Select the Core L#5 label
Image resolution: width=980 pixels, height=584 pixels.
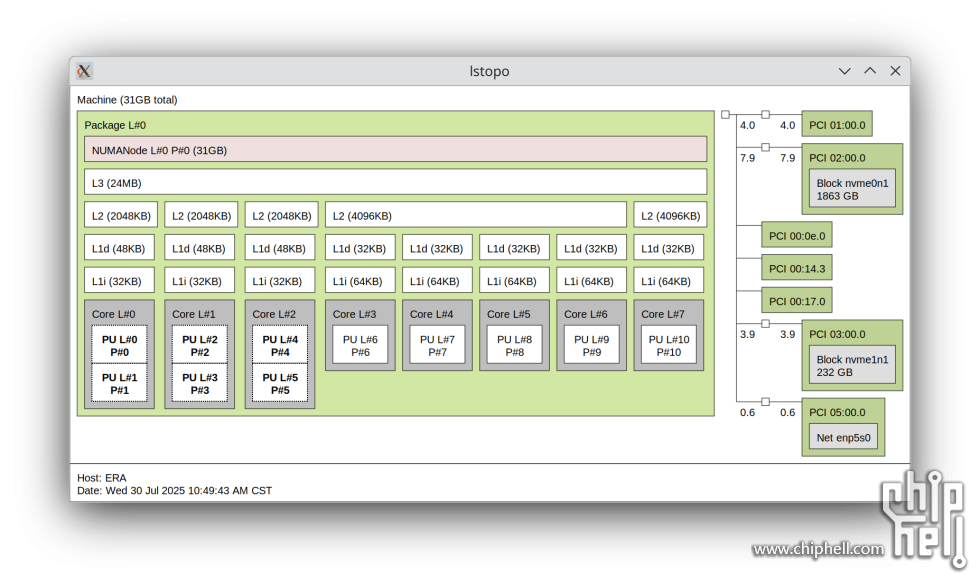click(509, 314)
